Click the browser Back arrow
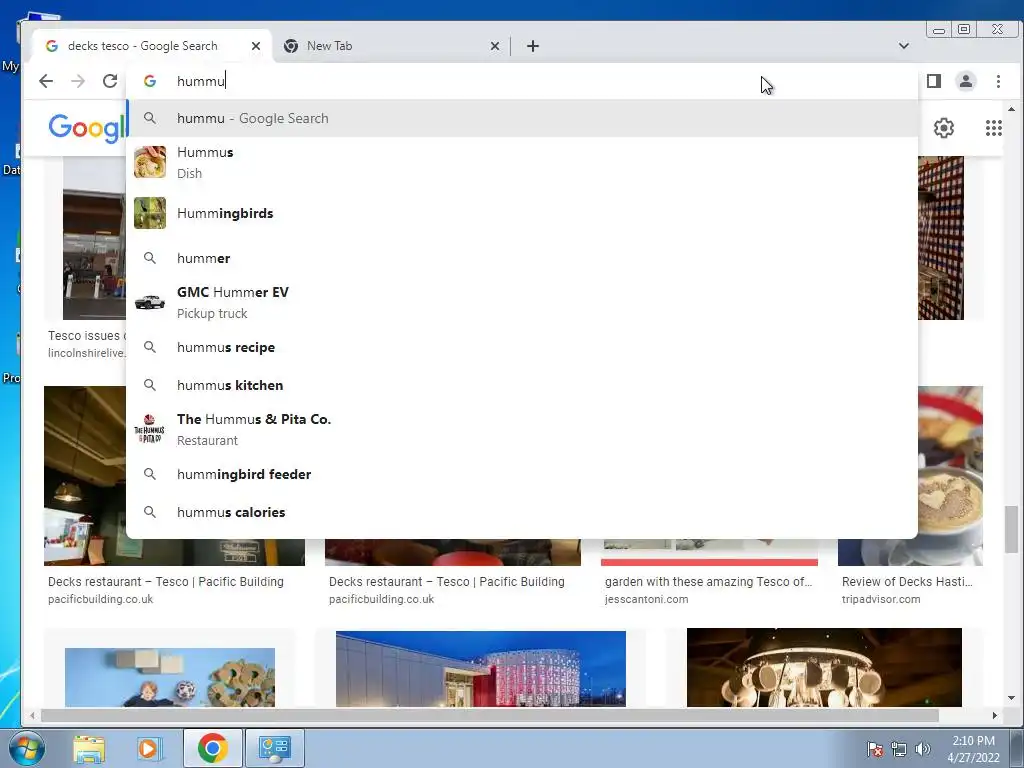The image size is (1024, 768). 46,81
